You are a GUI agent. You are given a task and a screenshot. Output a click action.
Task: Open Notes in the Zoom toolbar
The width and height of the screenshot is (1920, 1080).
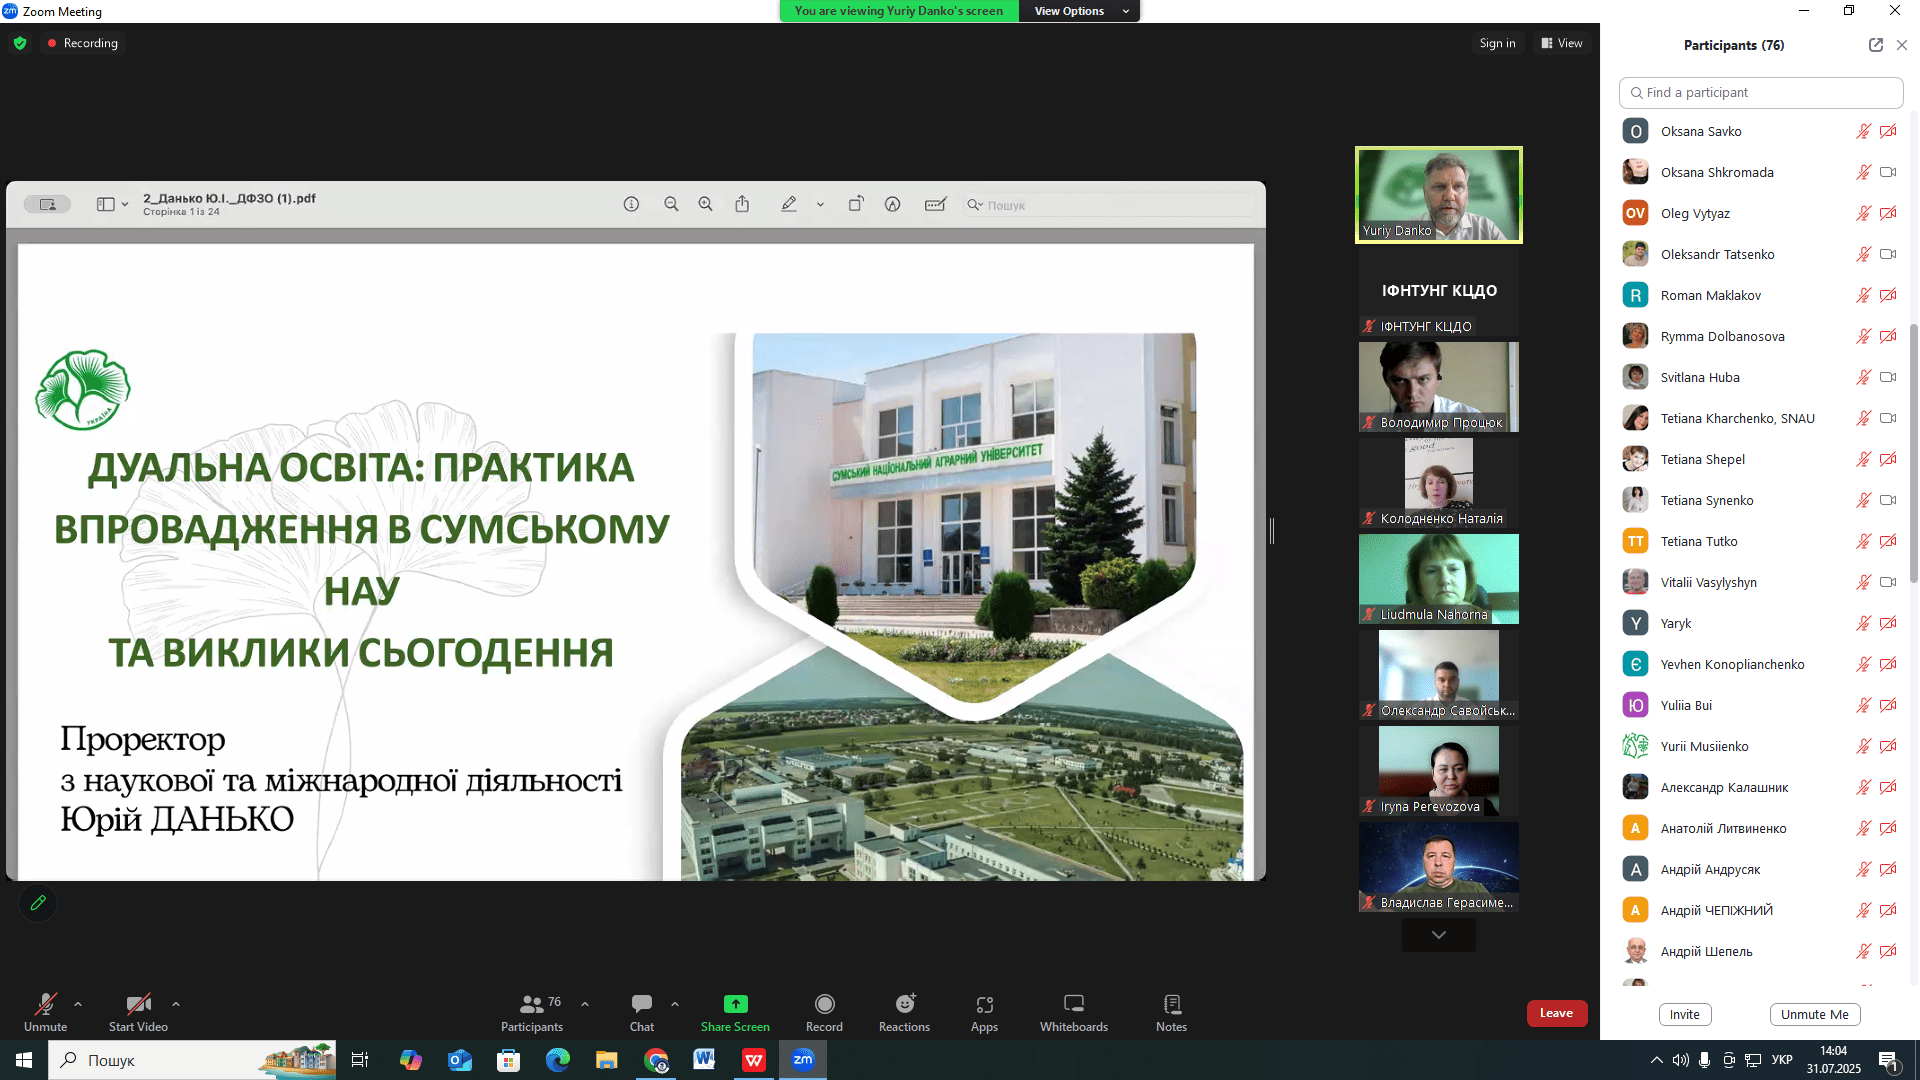tap(1171, 1012)
